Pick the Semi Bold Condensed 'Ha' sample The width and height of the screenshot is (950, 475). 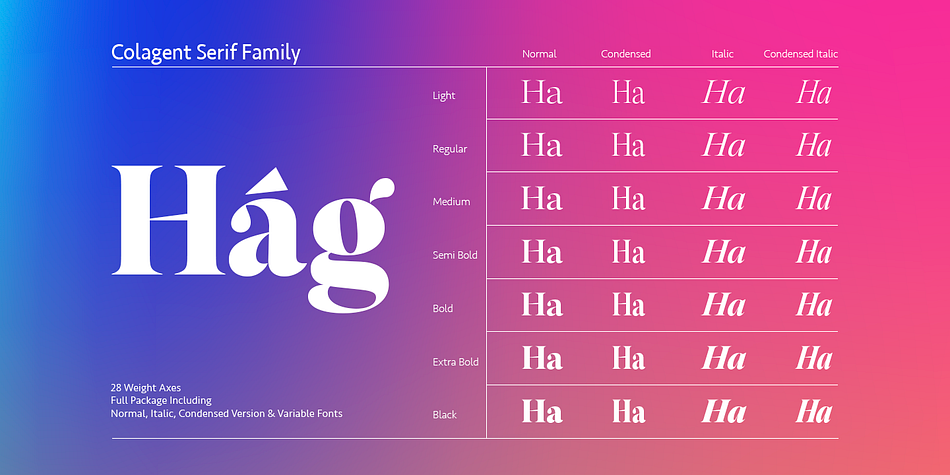point(628,252)
